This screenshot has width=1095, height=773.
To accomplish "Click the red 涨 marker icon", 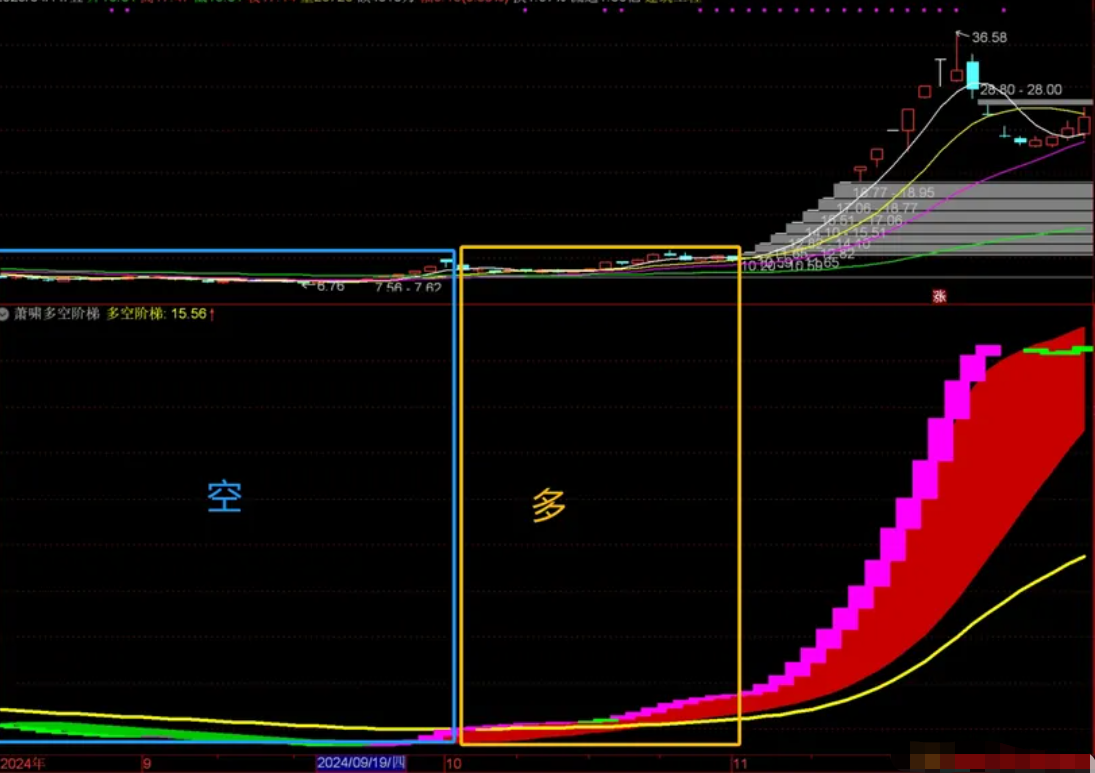I will click(x=939, y=296).
